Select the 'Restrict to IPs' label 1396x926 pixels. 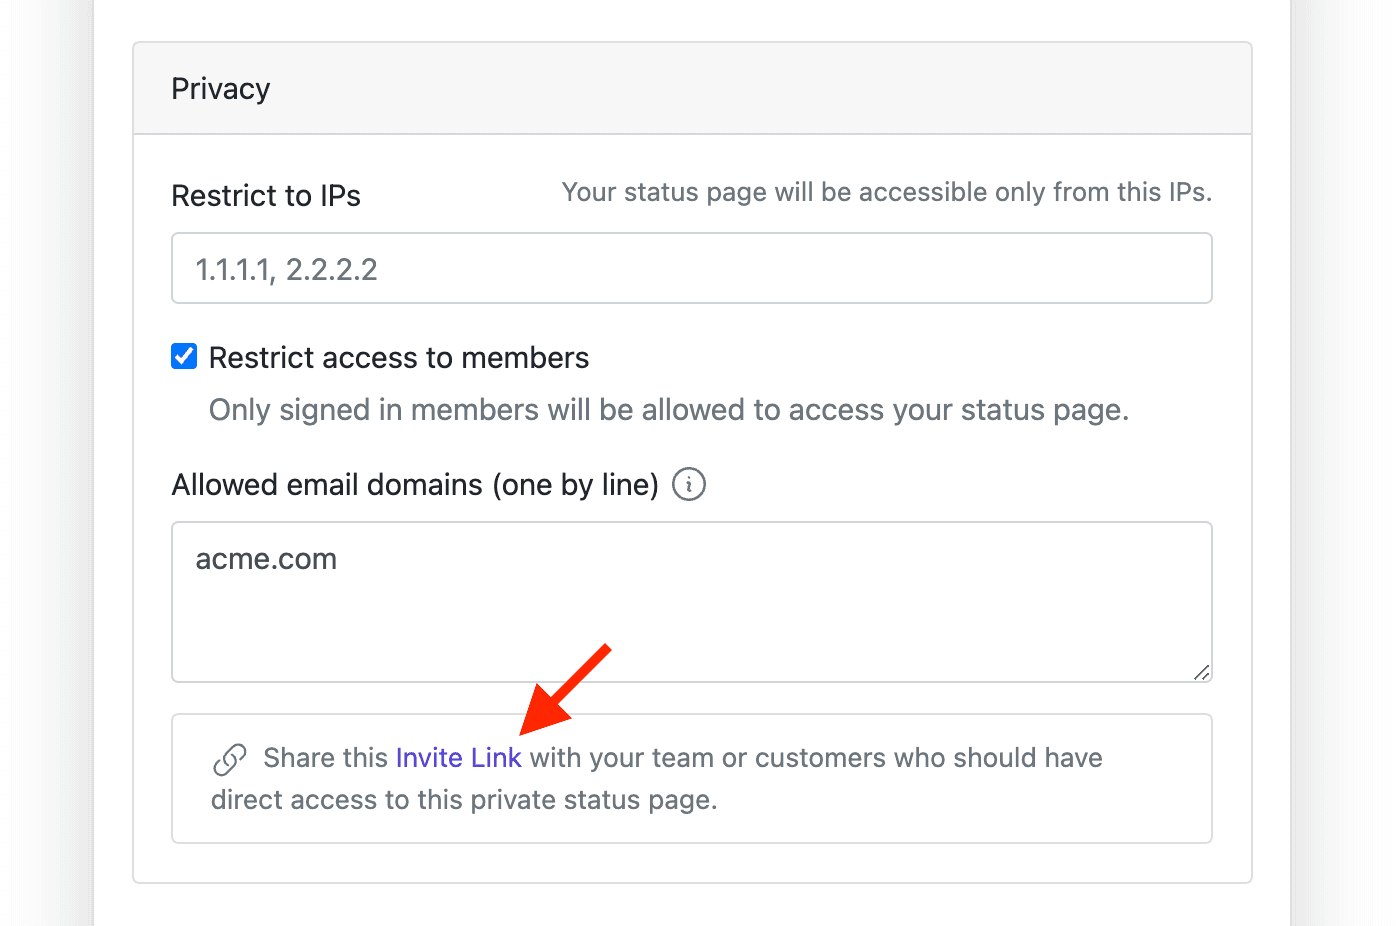point(266,195)
